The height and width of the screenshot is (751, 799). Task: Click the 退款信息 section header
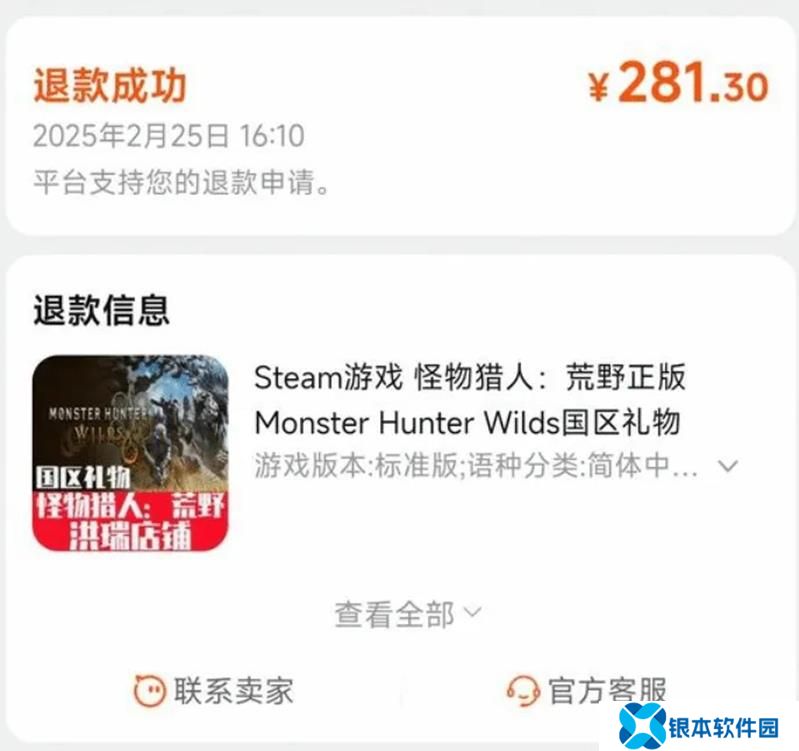pos(101,310)
